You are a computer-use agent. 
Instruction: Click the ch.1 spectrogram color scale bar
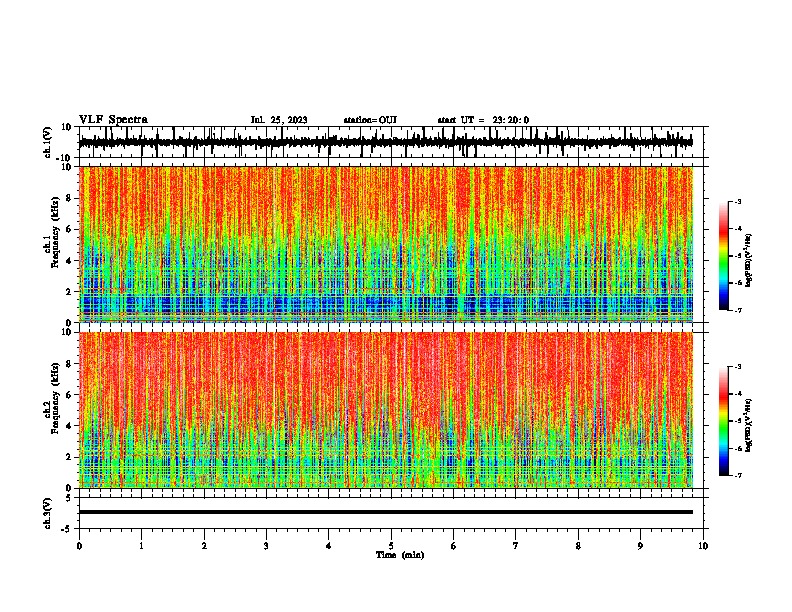(724, 256)
